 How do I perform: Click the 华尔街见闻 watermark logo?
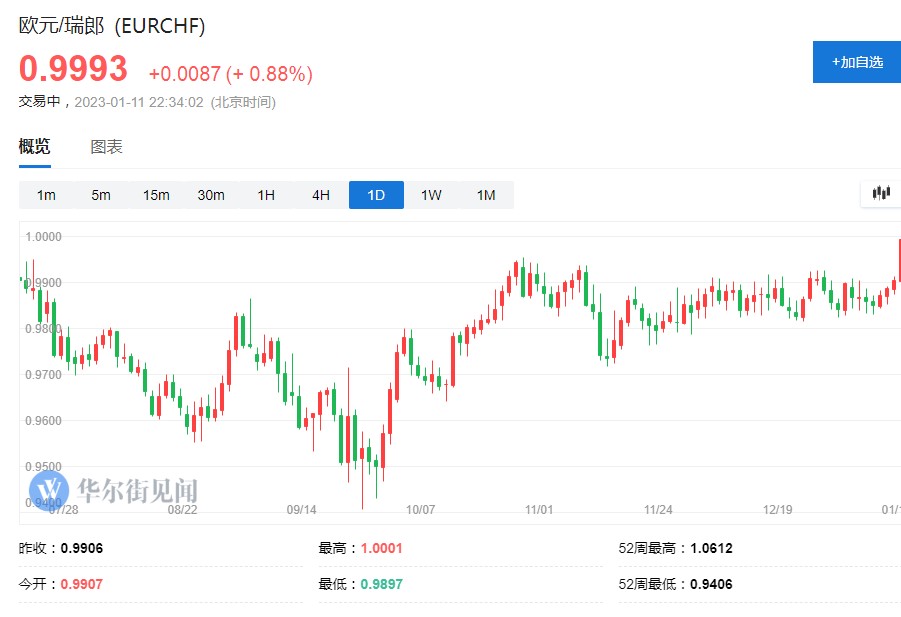coord(113,490)
